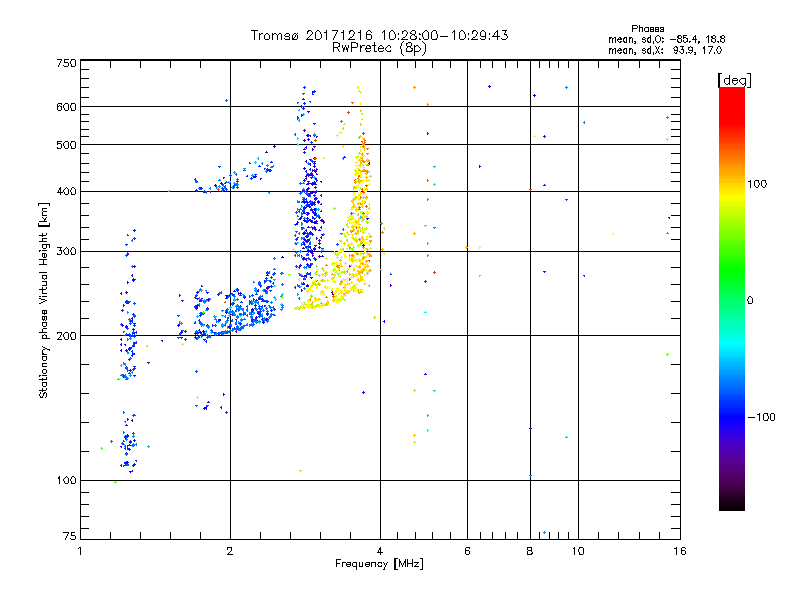
Task: Click the 'Stationary phase Virtual Height [km]' axis label
Action: pos(44,300)
